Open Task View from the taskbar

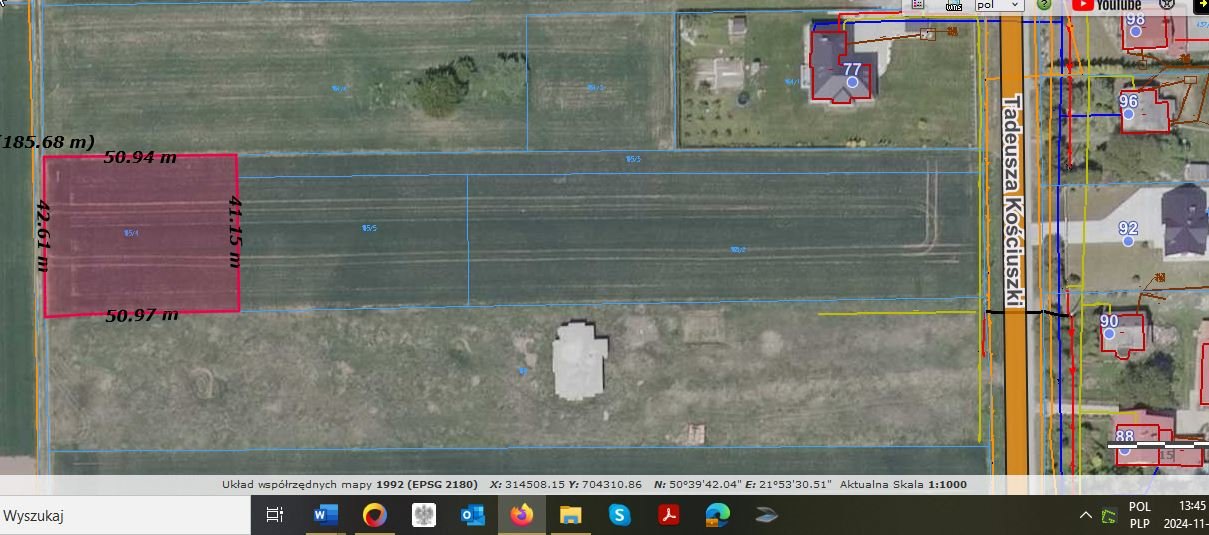(274, 516)
